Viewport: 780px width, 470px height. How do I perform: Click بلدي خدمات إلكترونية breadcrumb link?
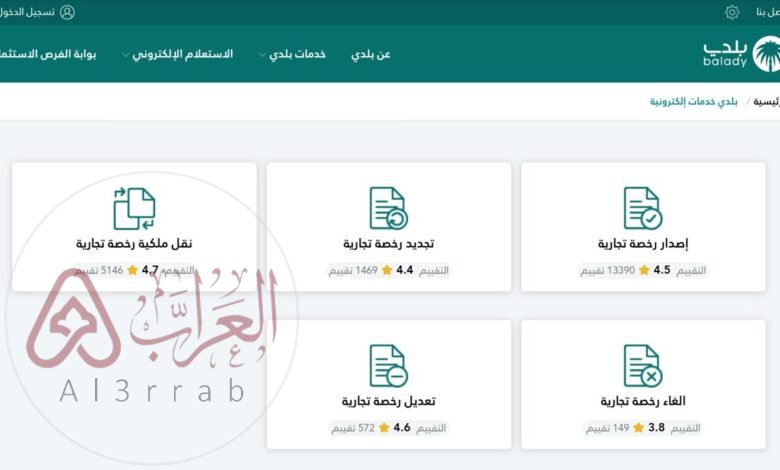(x=693, y=101)
